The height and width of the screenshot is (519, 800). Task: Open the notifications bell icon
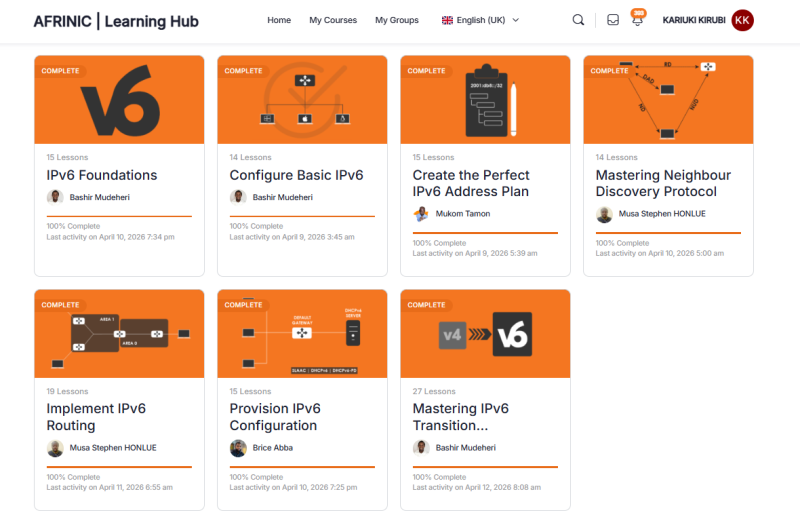(x=637, y=21)
